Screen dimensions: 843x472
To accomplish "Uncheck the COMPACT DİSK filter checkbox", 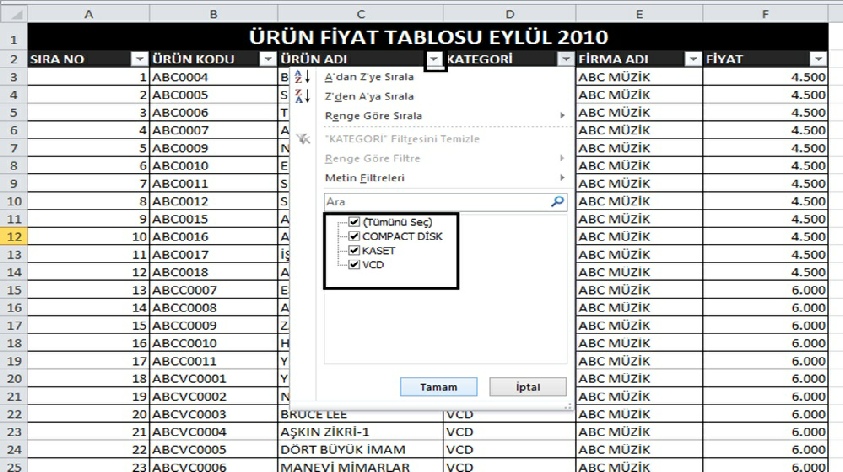I will pos(354,236).
